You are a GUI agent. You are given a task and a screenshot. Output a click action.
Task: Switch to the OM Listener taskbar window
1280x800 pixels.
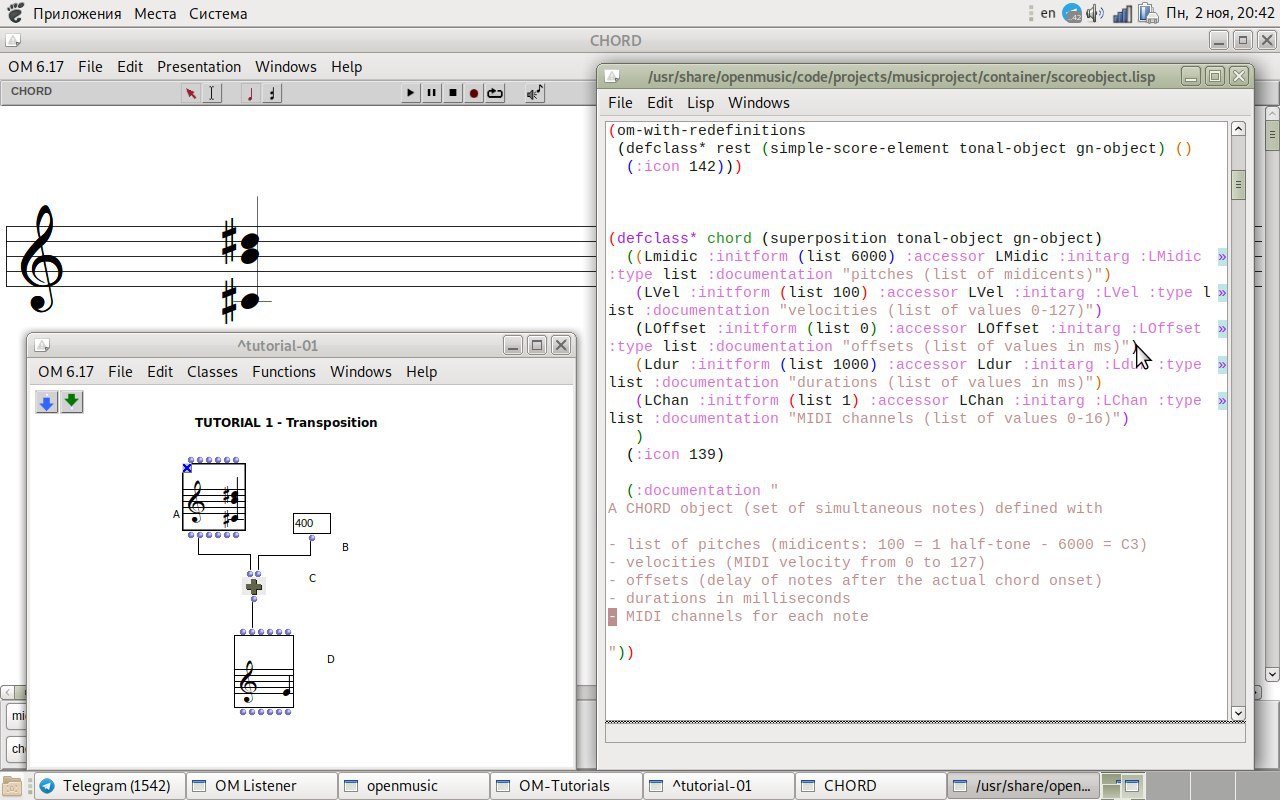pos(260,786)
